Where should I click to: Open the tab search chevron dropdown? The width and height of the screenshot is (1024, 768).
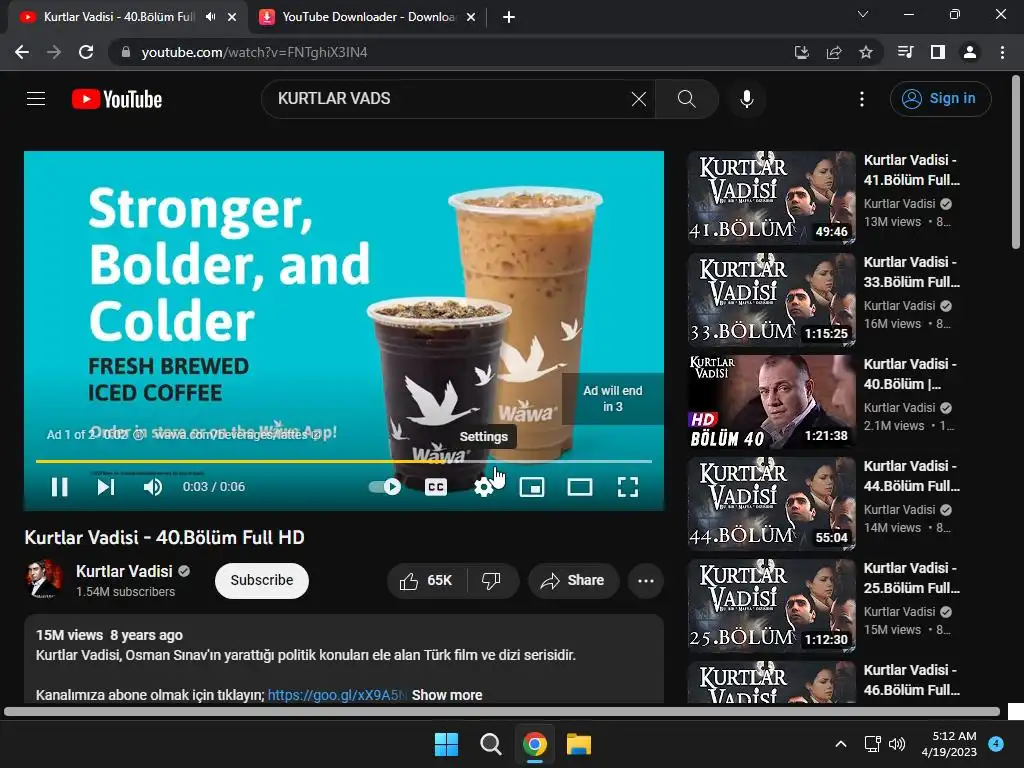tap(863, 14)
